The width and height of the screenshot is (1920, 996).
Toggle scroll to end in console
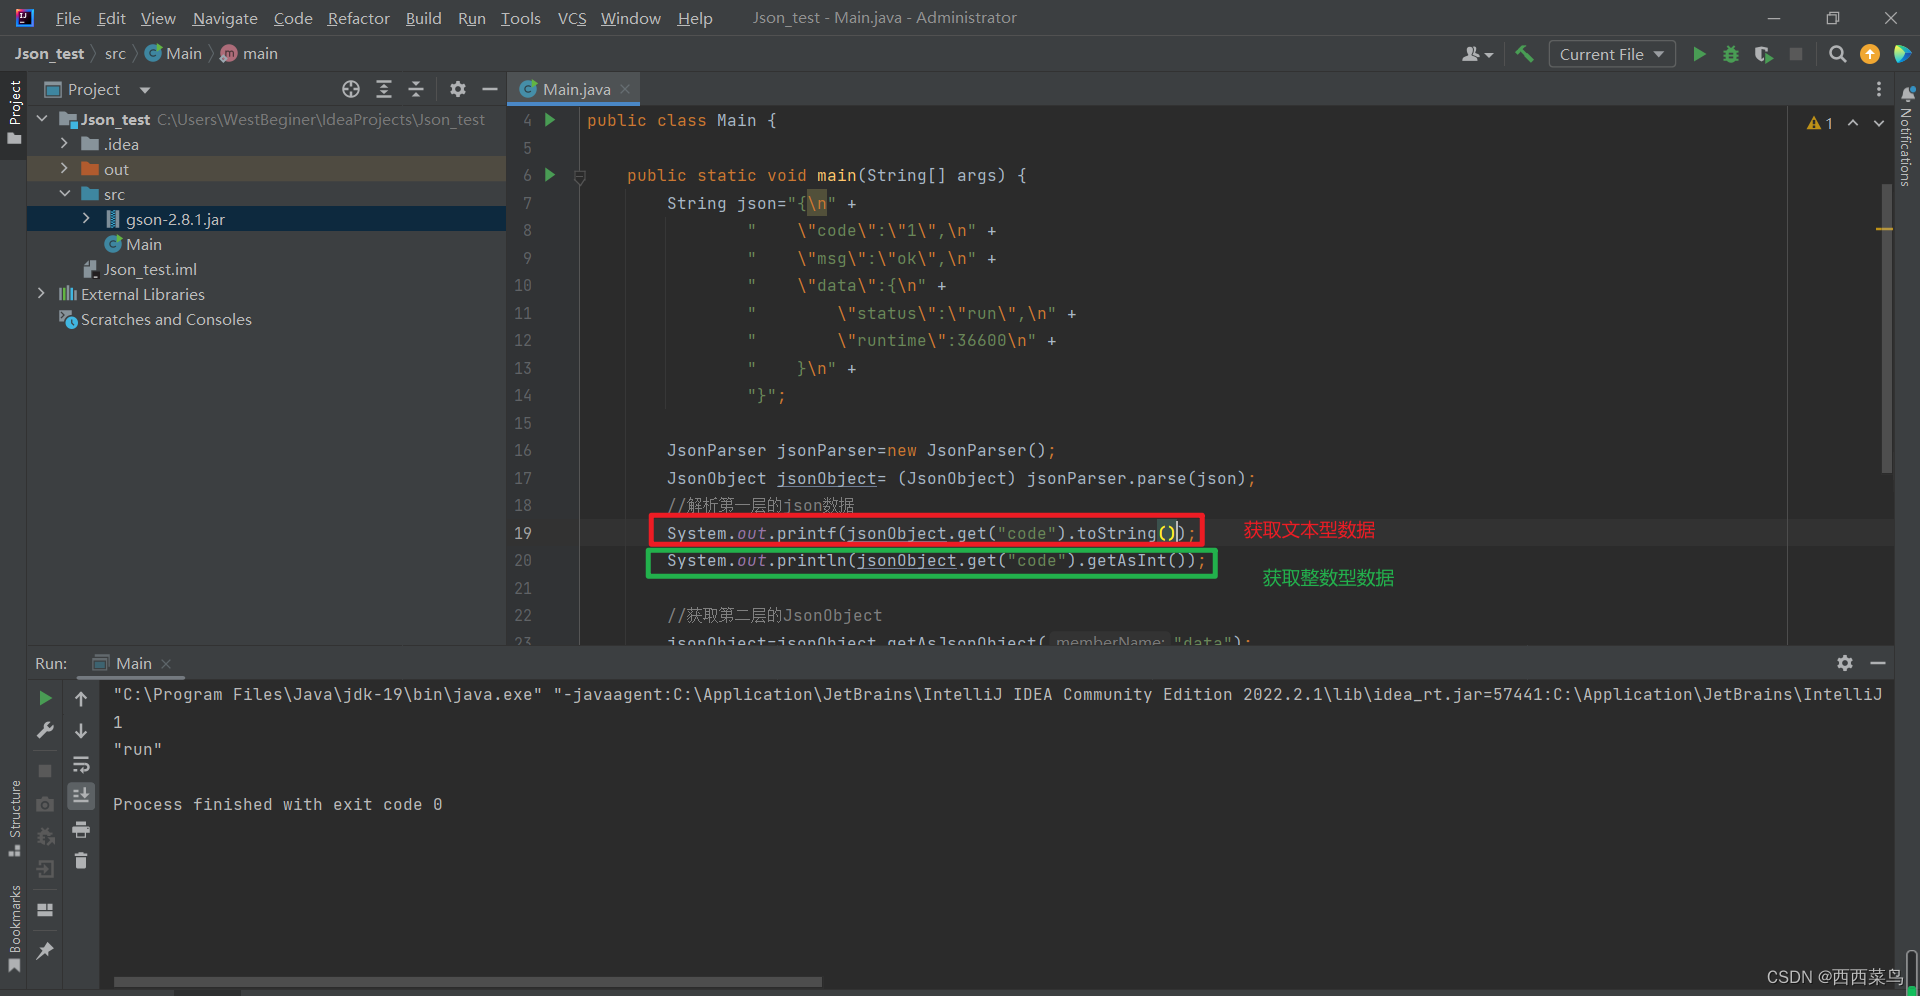(x=81, y=796)
